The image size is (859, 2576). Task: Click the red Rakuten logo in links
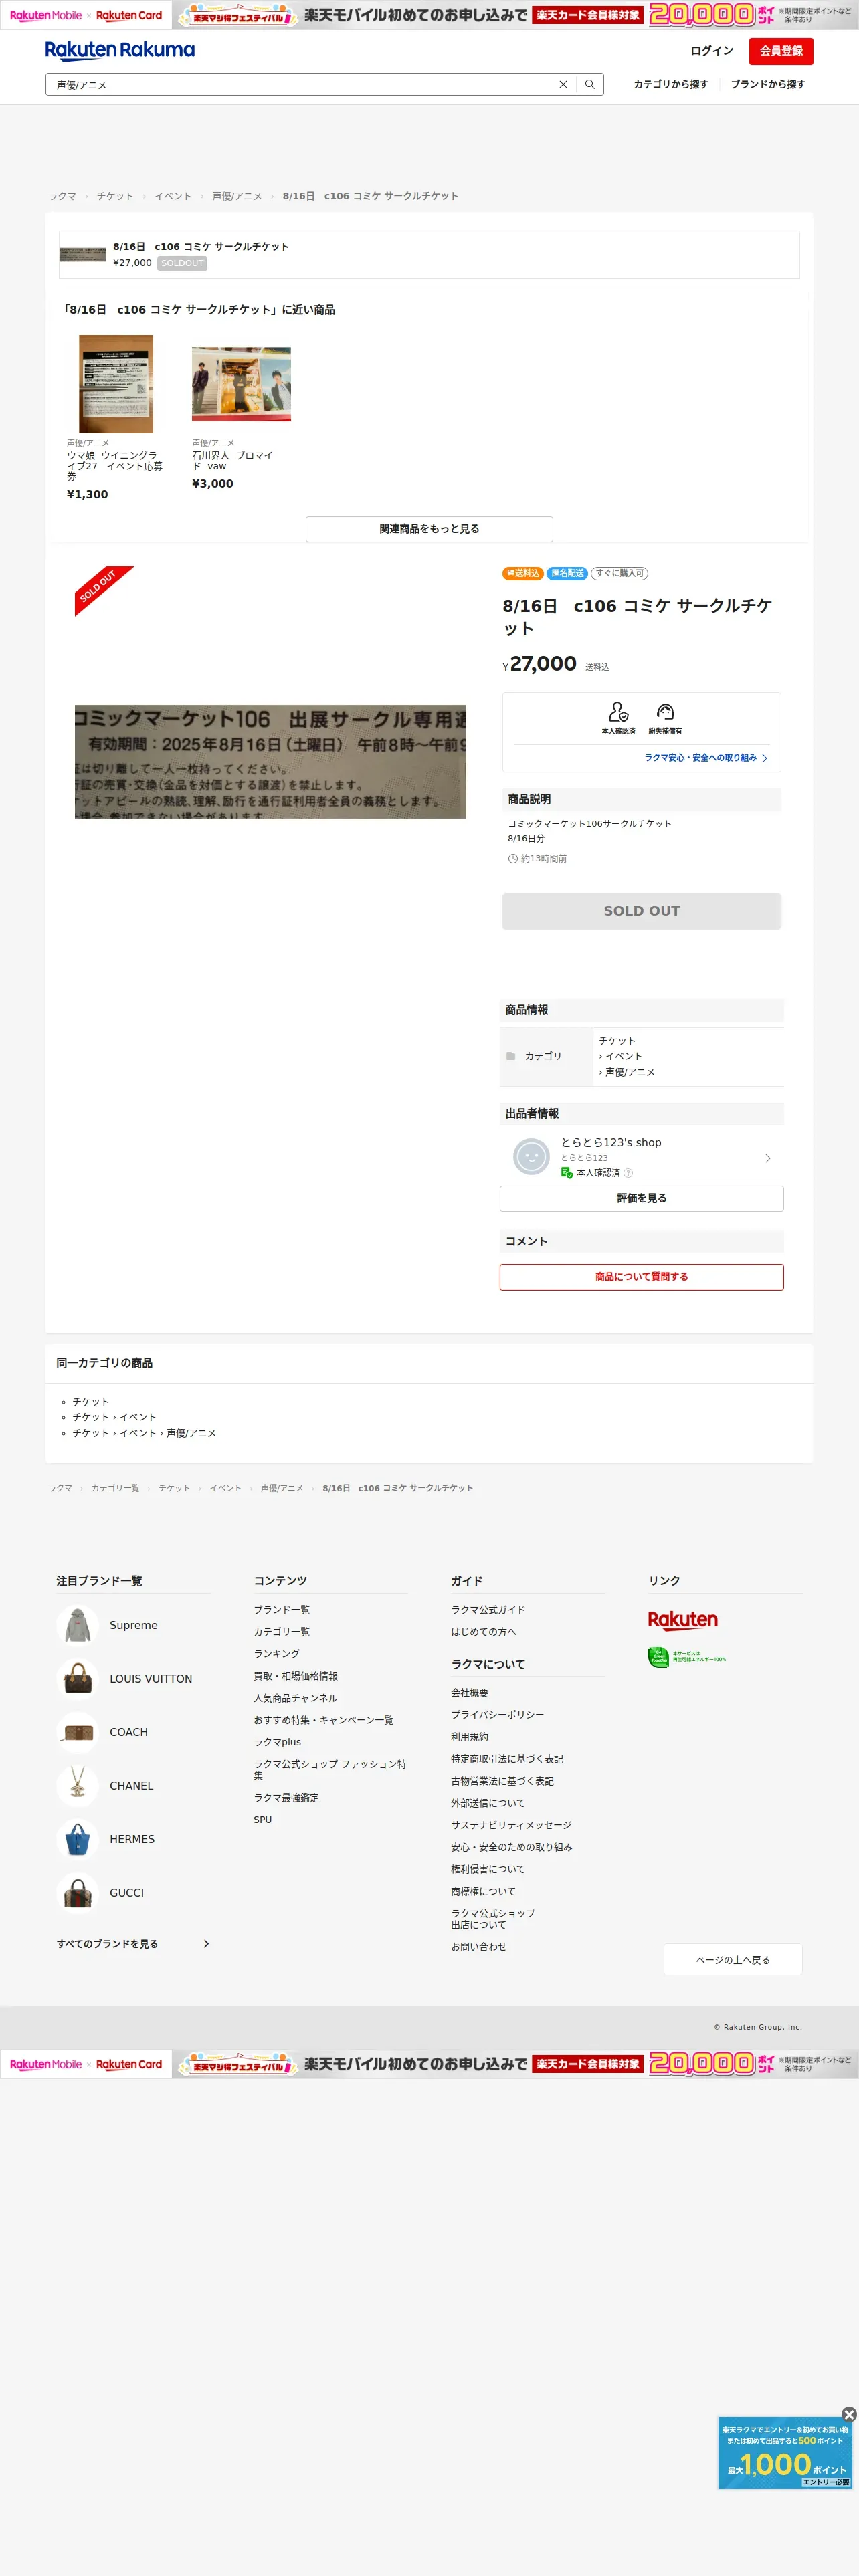[x=683, y=1620]
